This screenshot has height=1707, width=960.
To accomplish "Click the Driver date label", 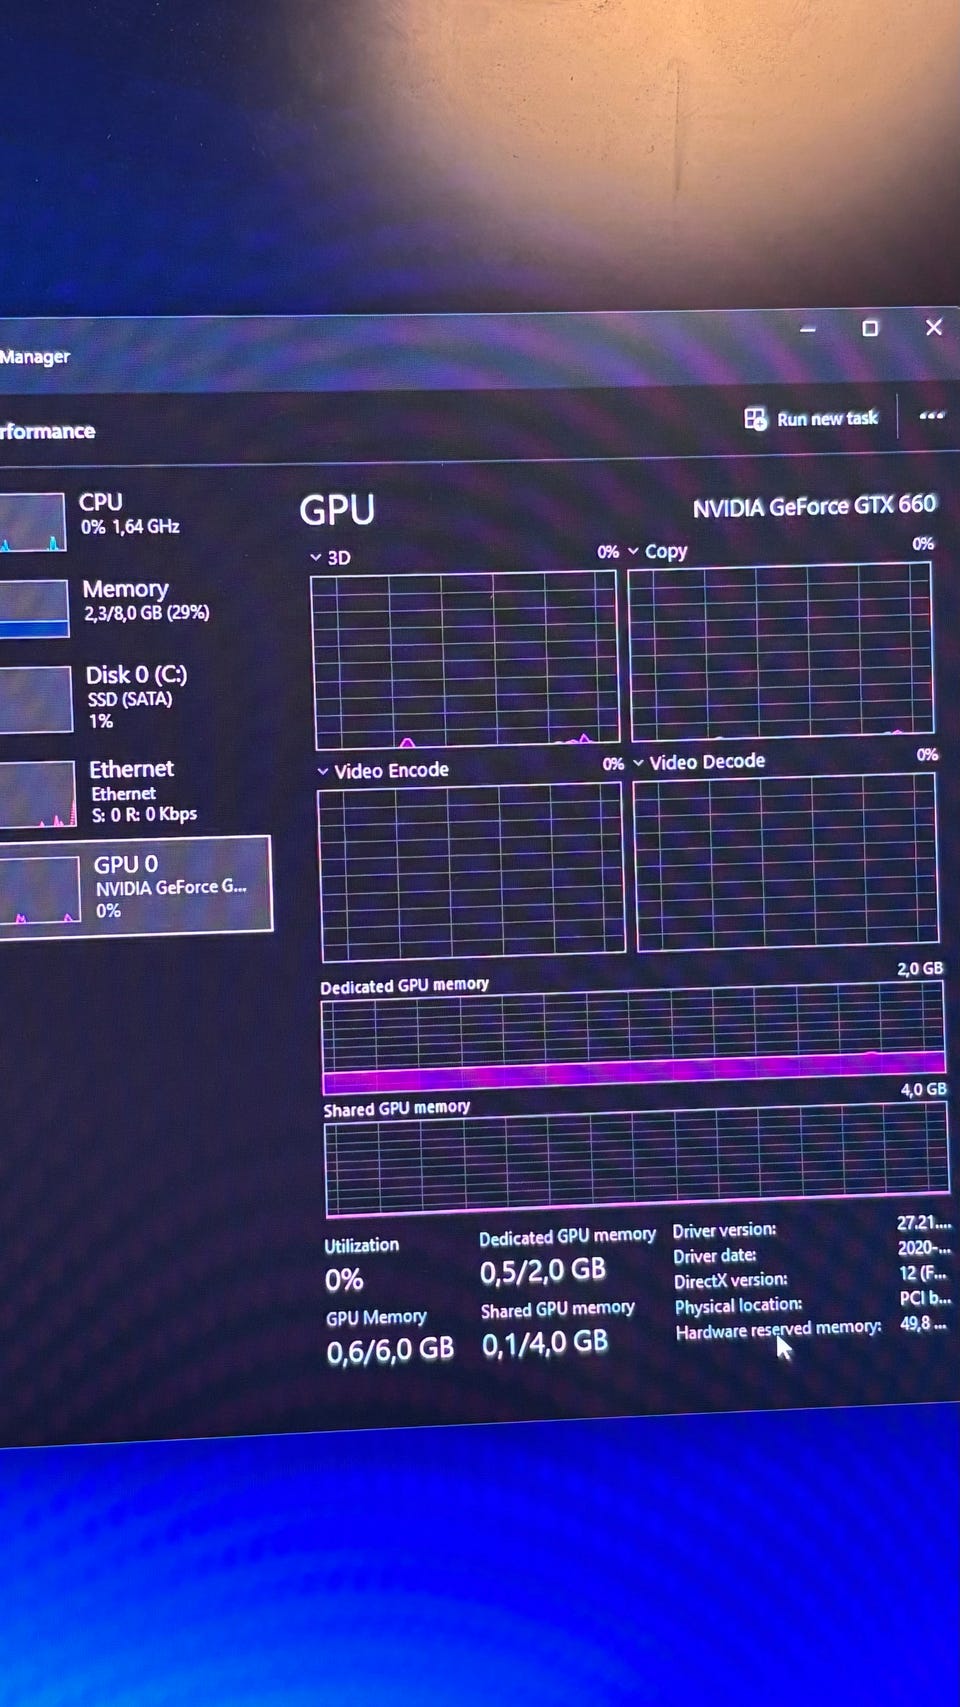I will 715,1256.
